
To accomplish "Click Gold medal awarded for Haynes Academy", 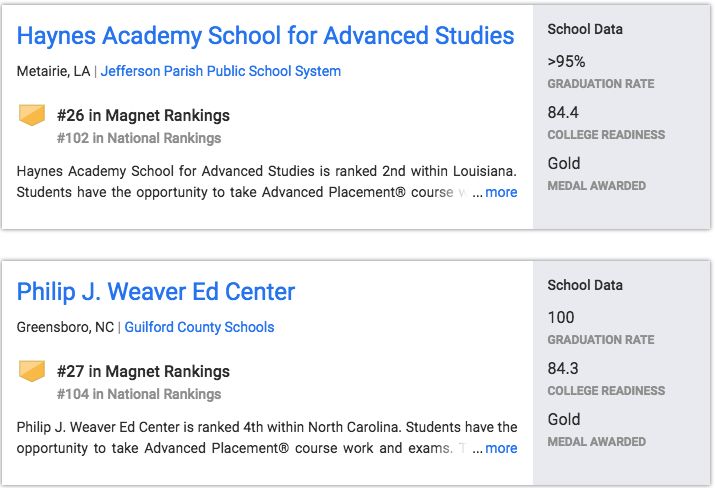I will [564, 163].
